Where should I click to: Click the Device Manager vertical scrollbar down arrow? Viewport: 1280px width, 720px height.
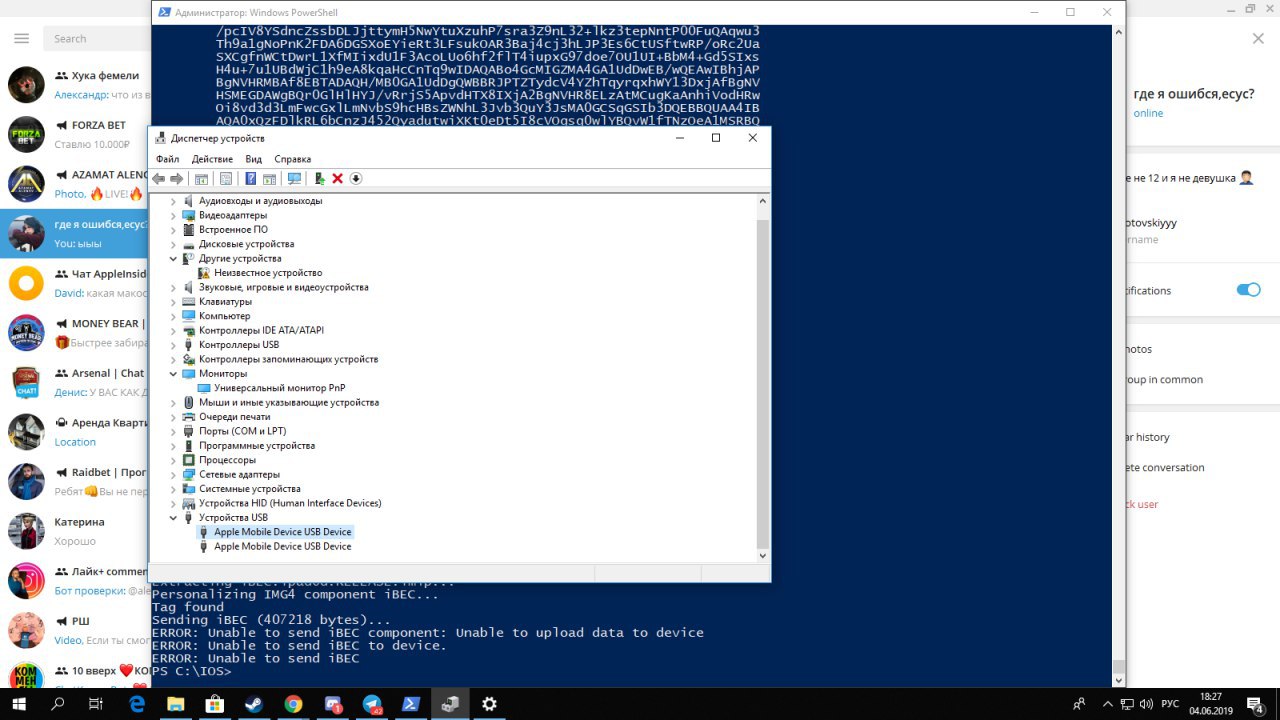[x=763, y=556]
